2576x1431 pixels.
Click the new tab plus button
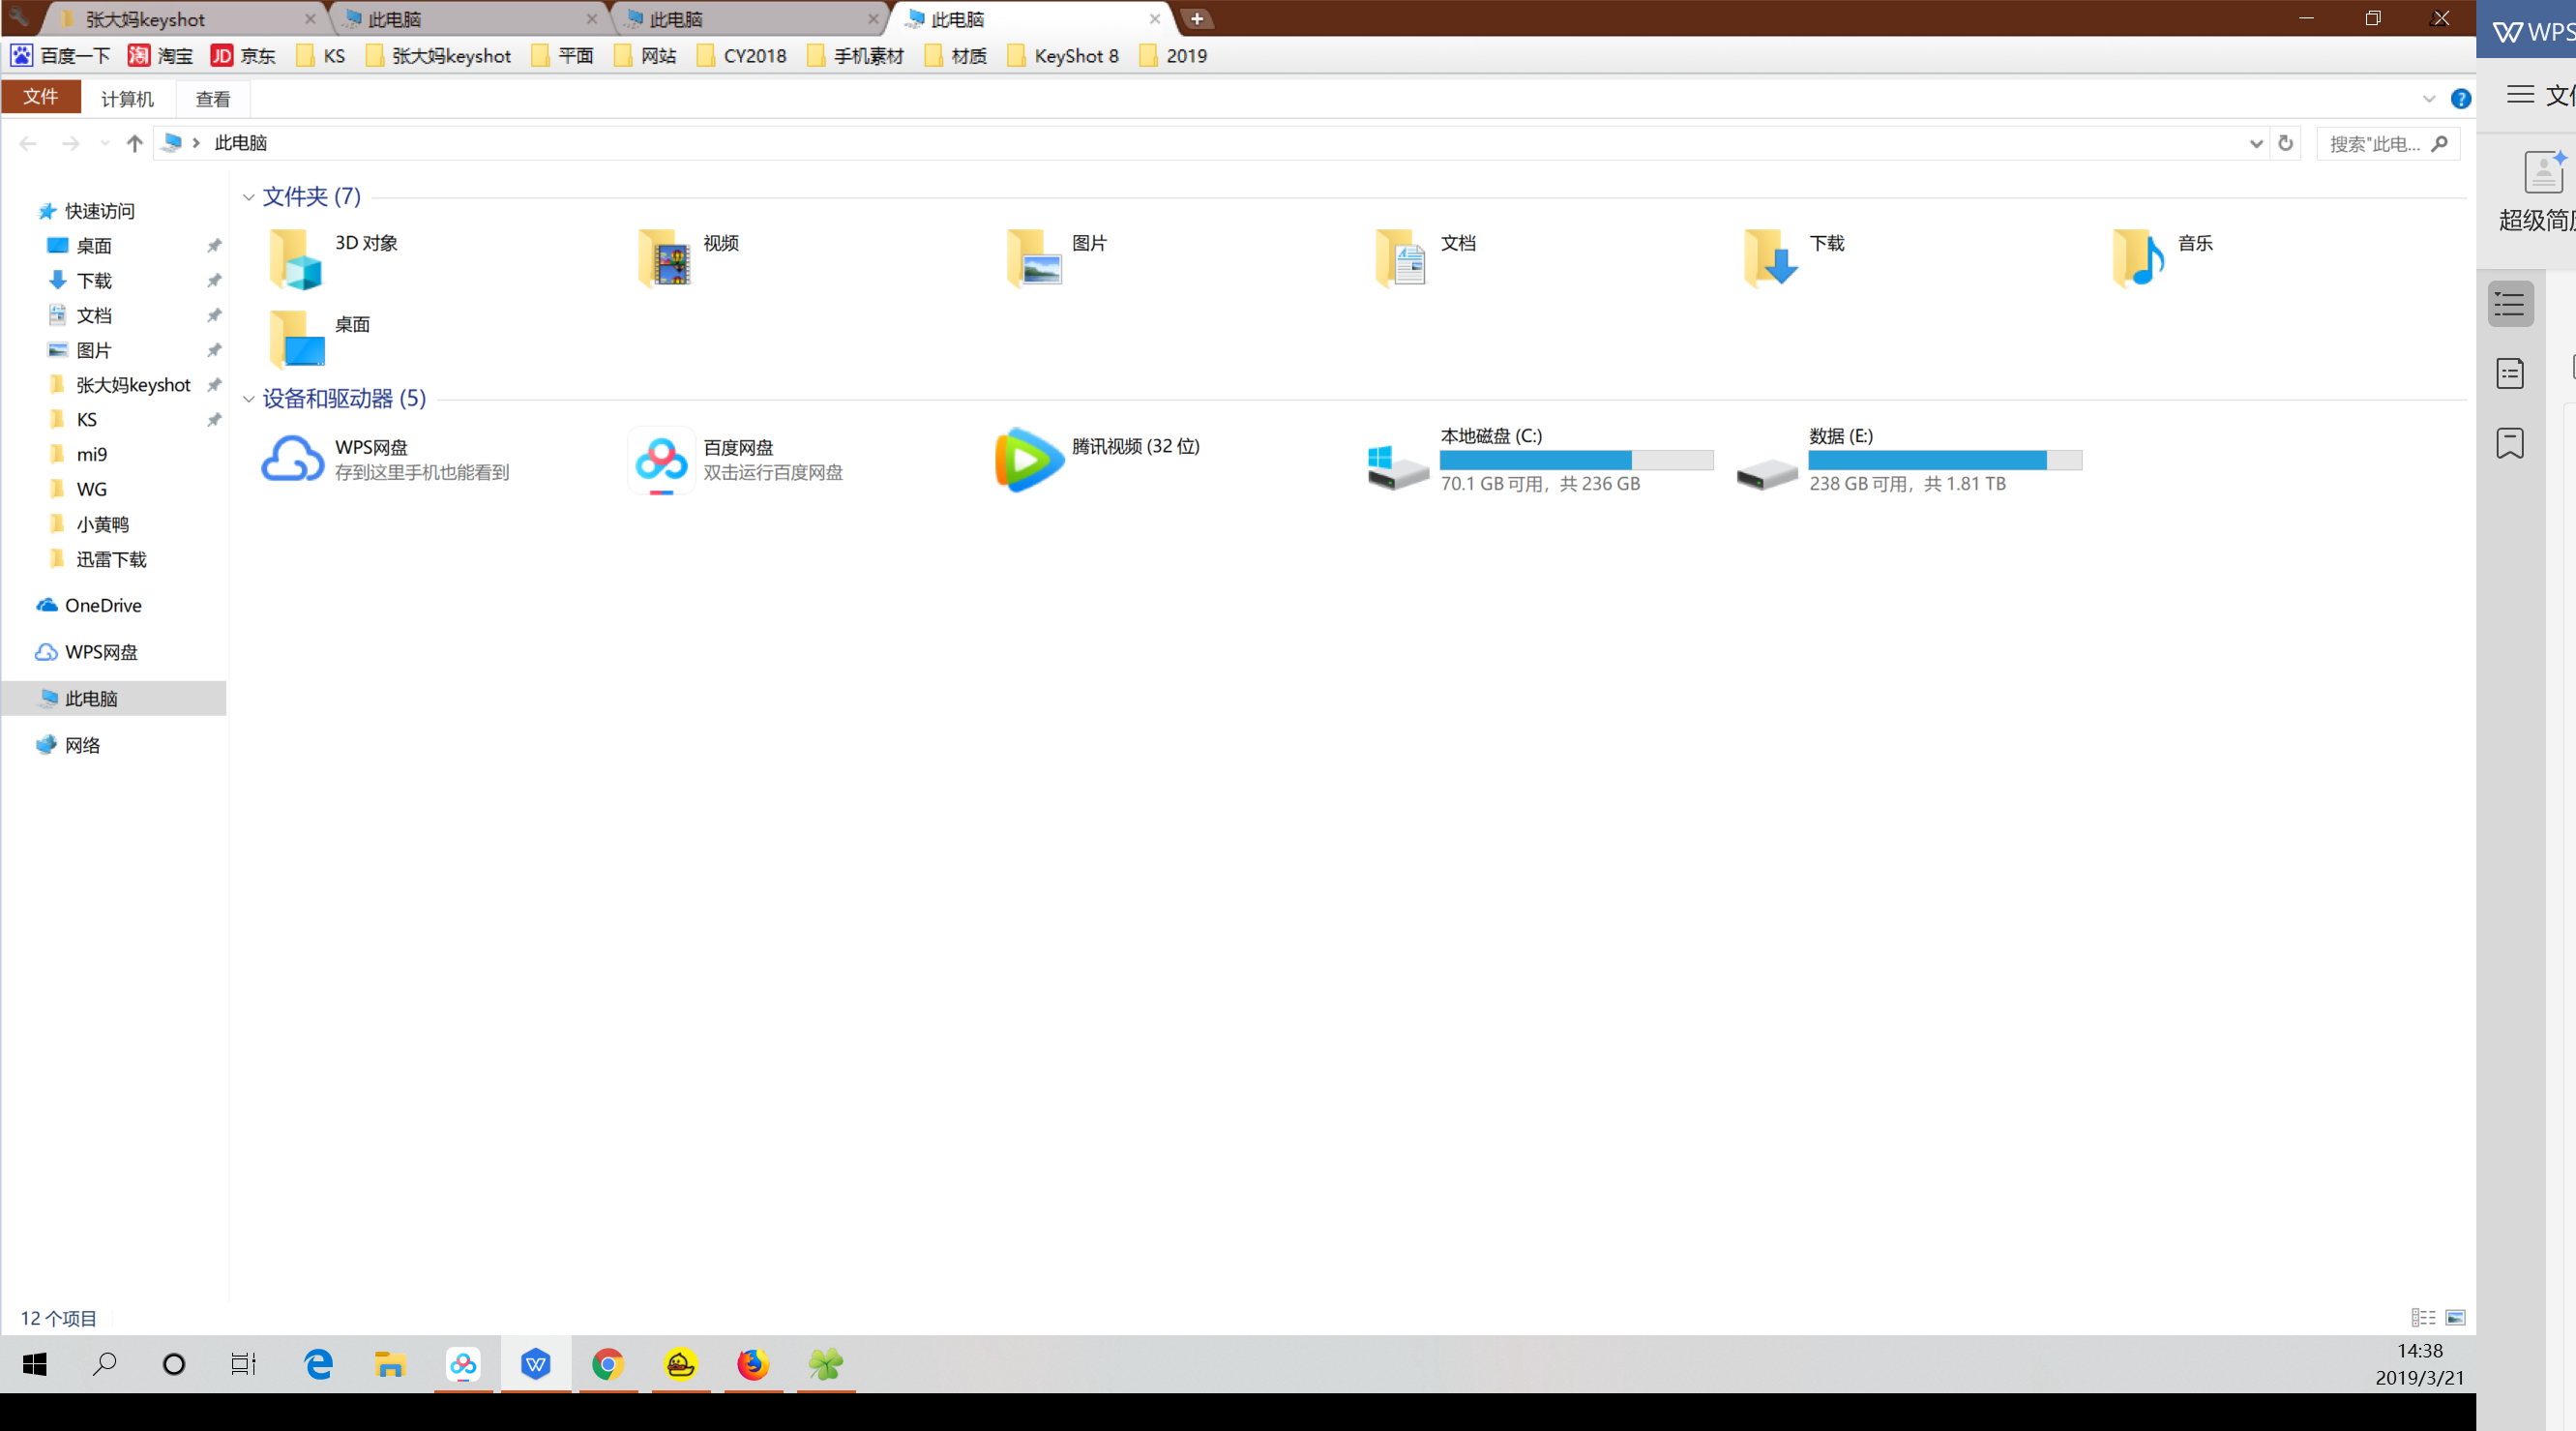pos(1196,19)
